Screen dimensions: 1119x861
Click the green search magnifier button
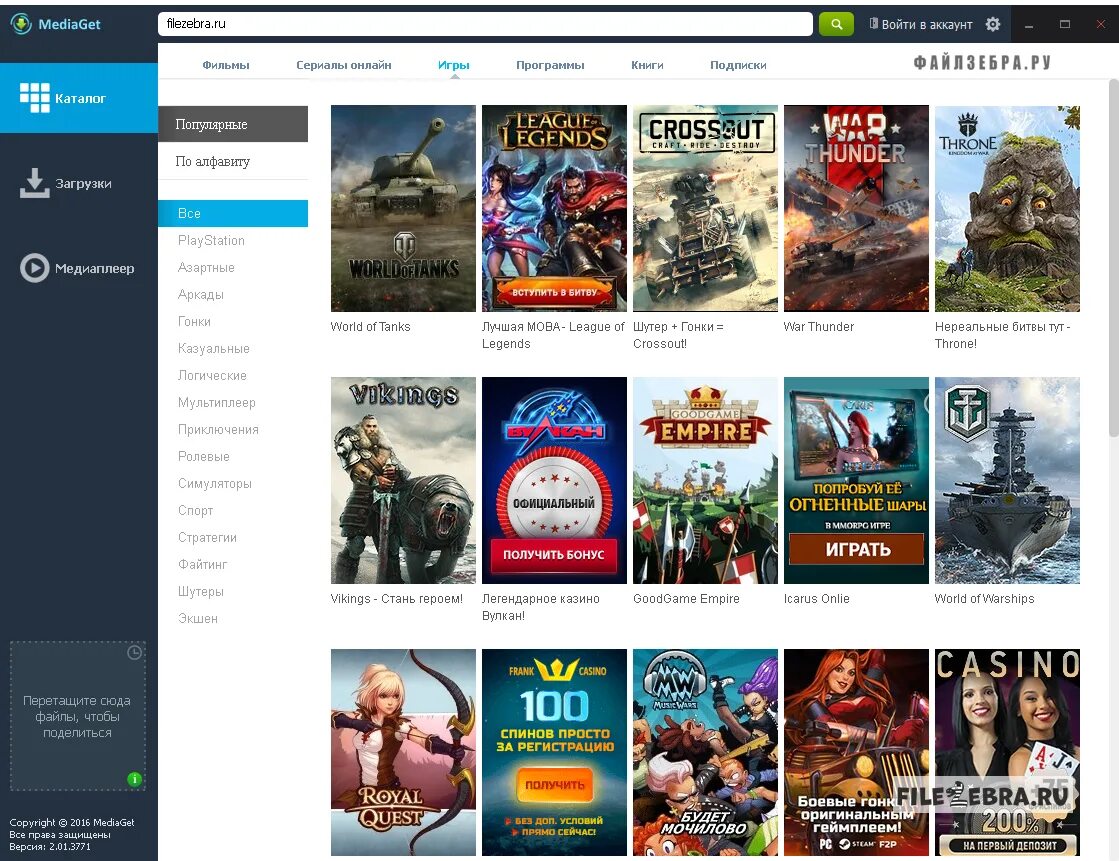[836, 24]
